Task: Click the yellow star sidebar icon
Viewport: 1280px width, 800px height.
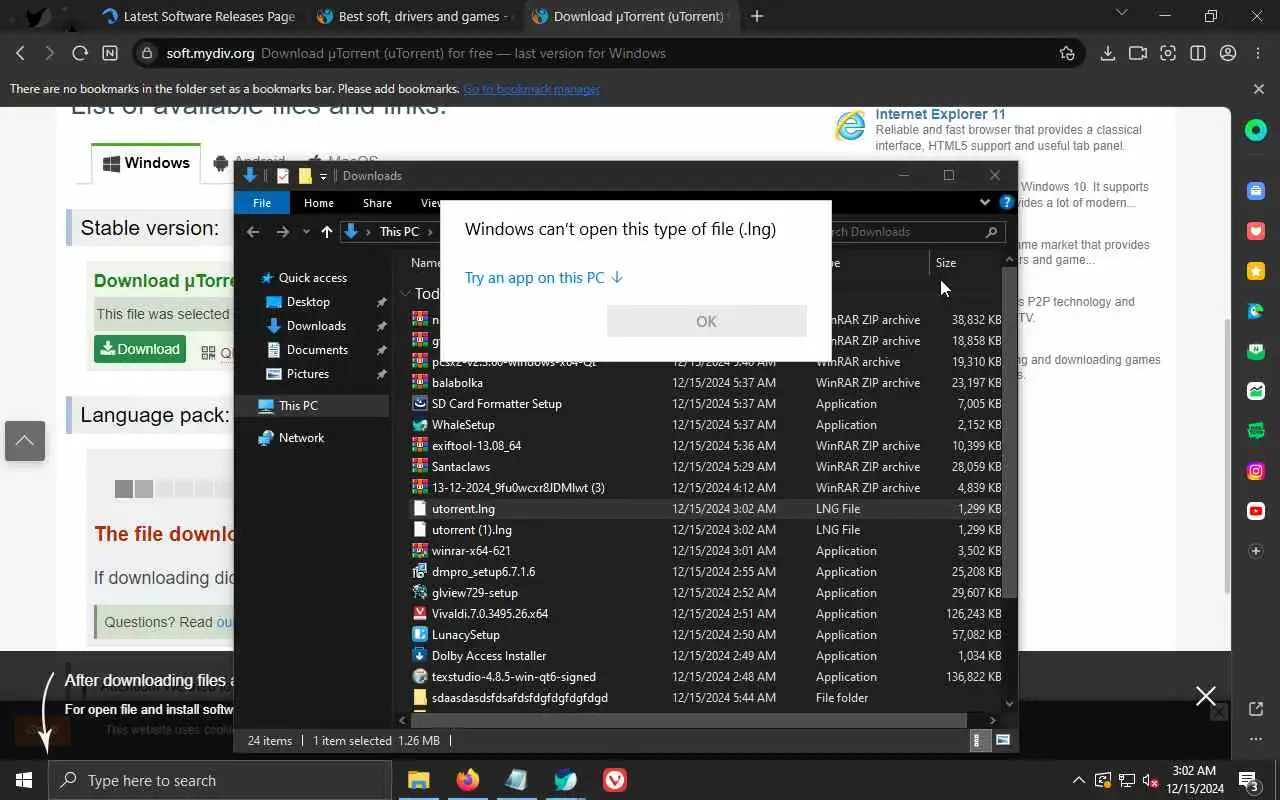Action: point(1256,271)
